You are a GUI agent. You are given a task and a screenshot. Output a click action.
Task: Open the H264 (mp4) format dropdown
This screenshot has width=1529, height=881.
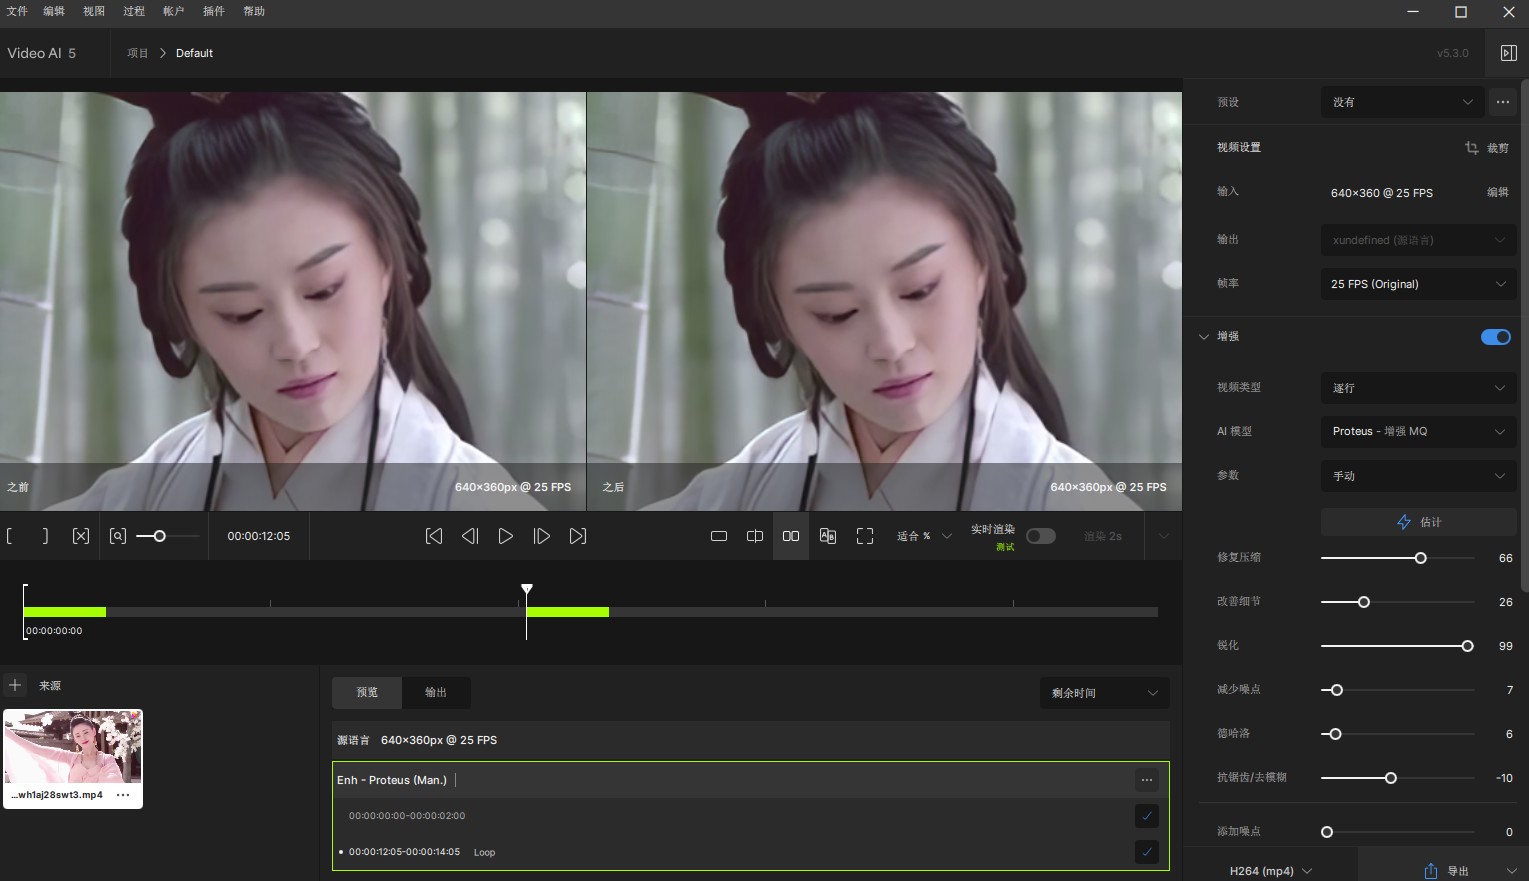pos(1271,871)
